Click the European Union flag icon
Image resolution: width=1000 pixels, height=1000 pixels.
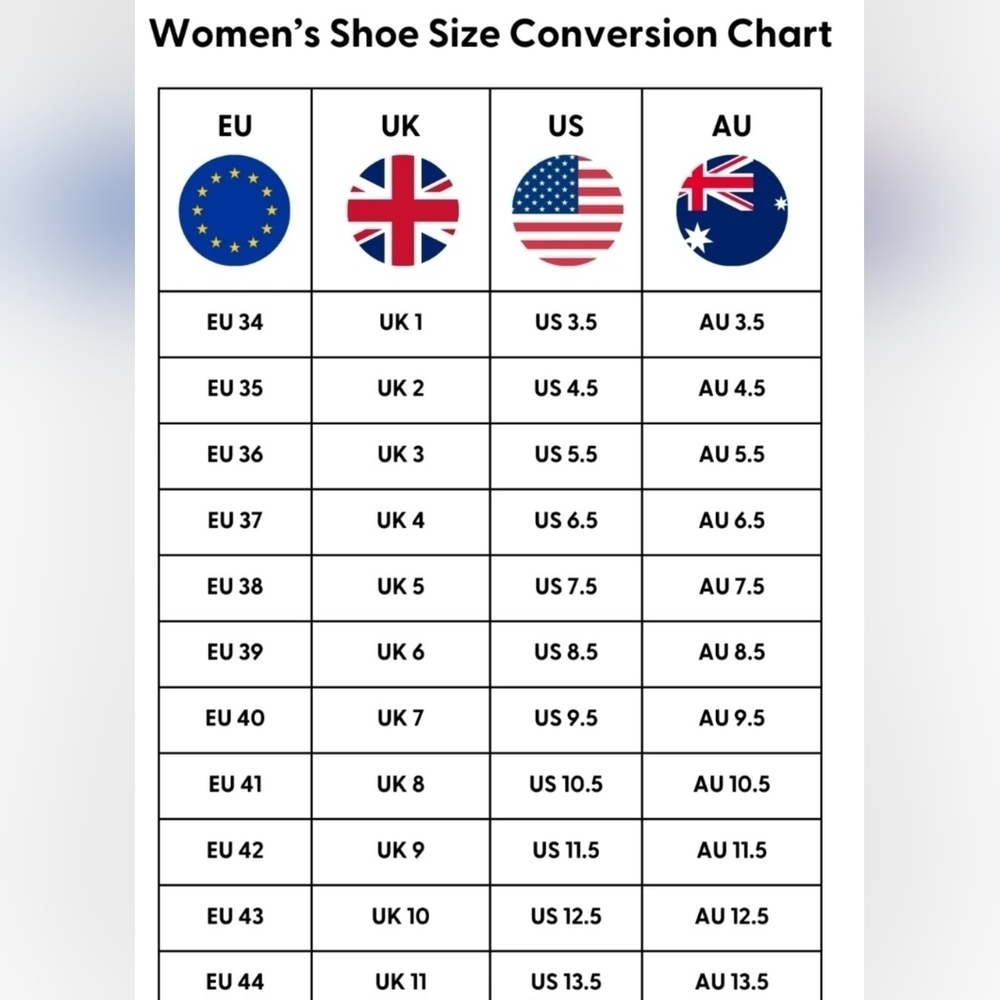click(234, 210)
